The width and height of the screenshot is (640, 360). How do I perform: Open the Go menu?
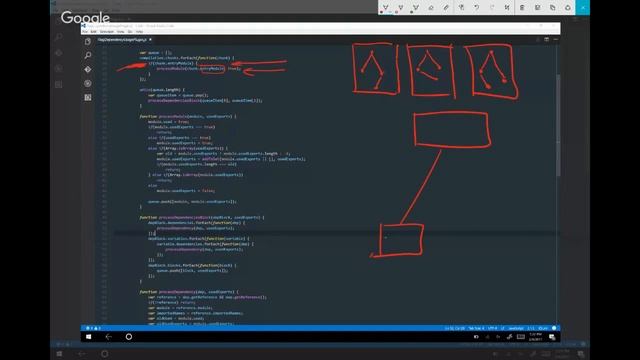click(x=130, y=31)
